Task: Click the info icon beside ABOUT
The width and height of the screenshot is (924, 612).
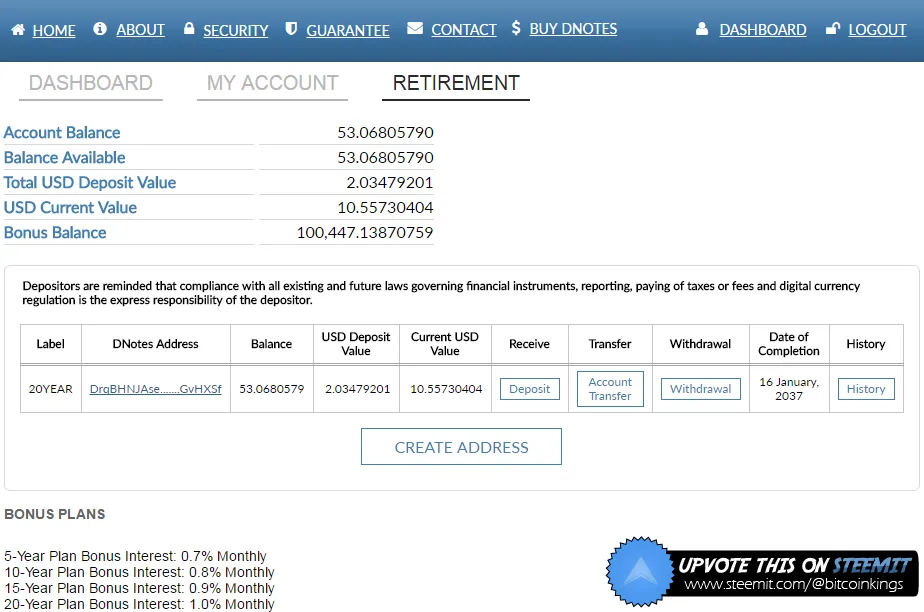Action: tap(100, 28)
